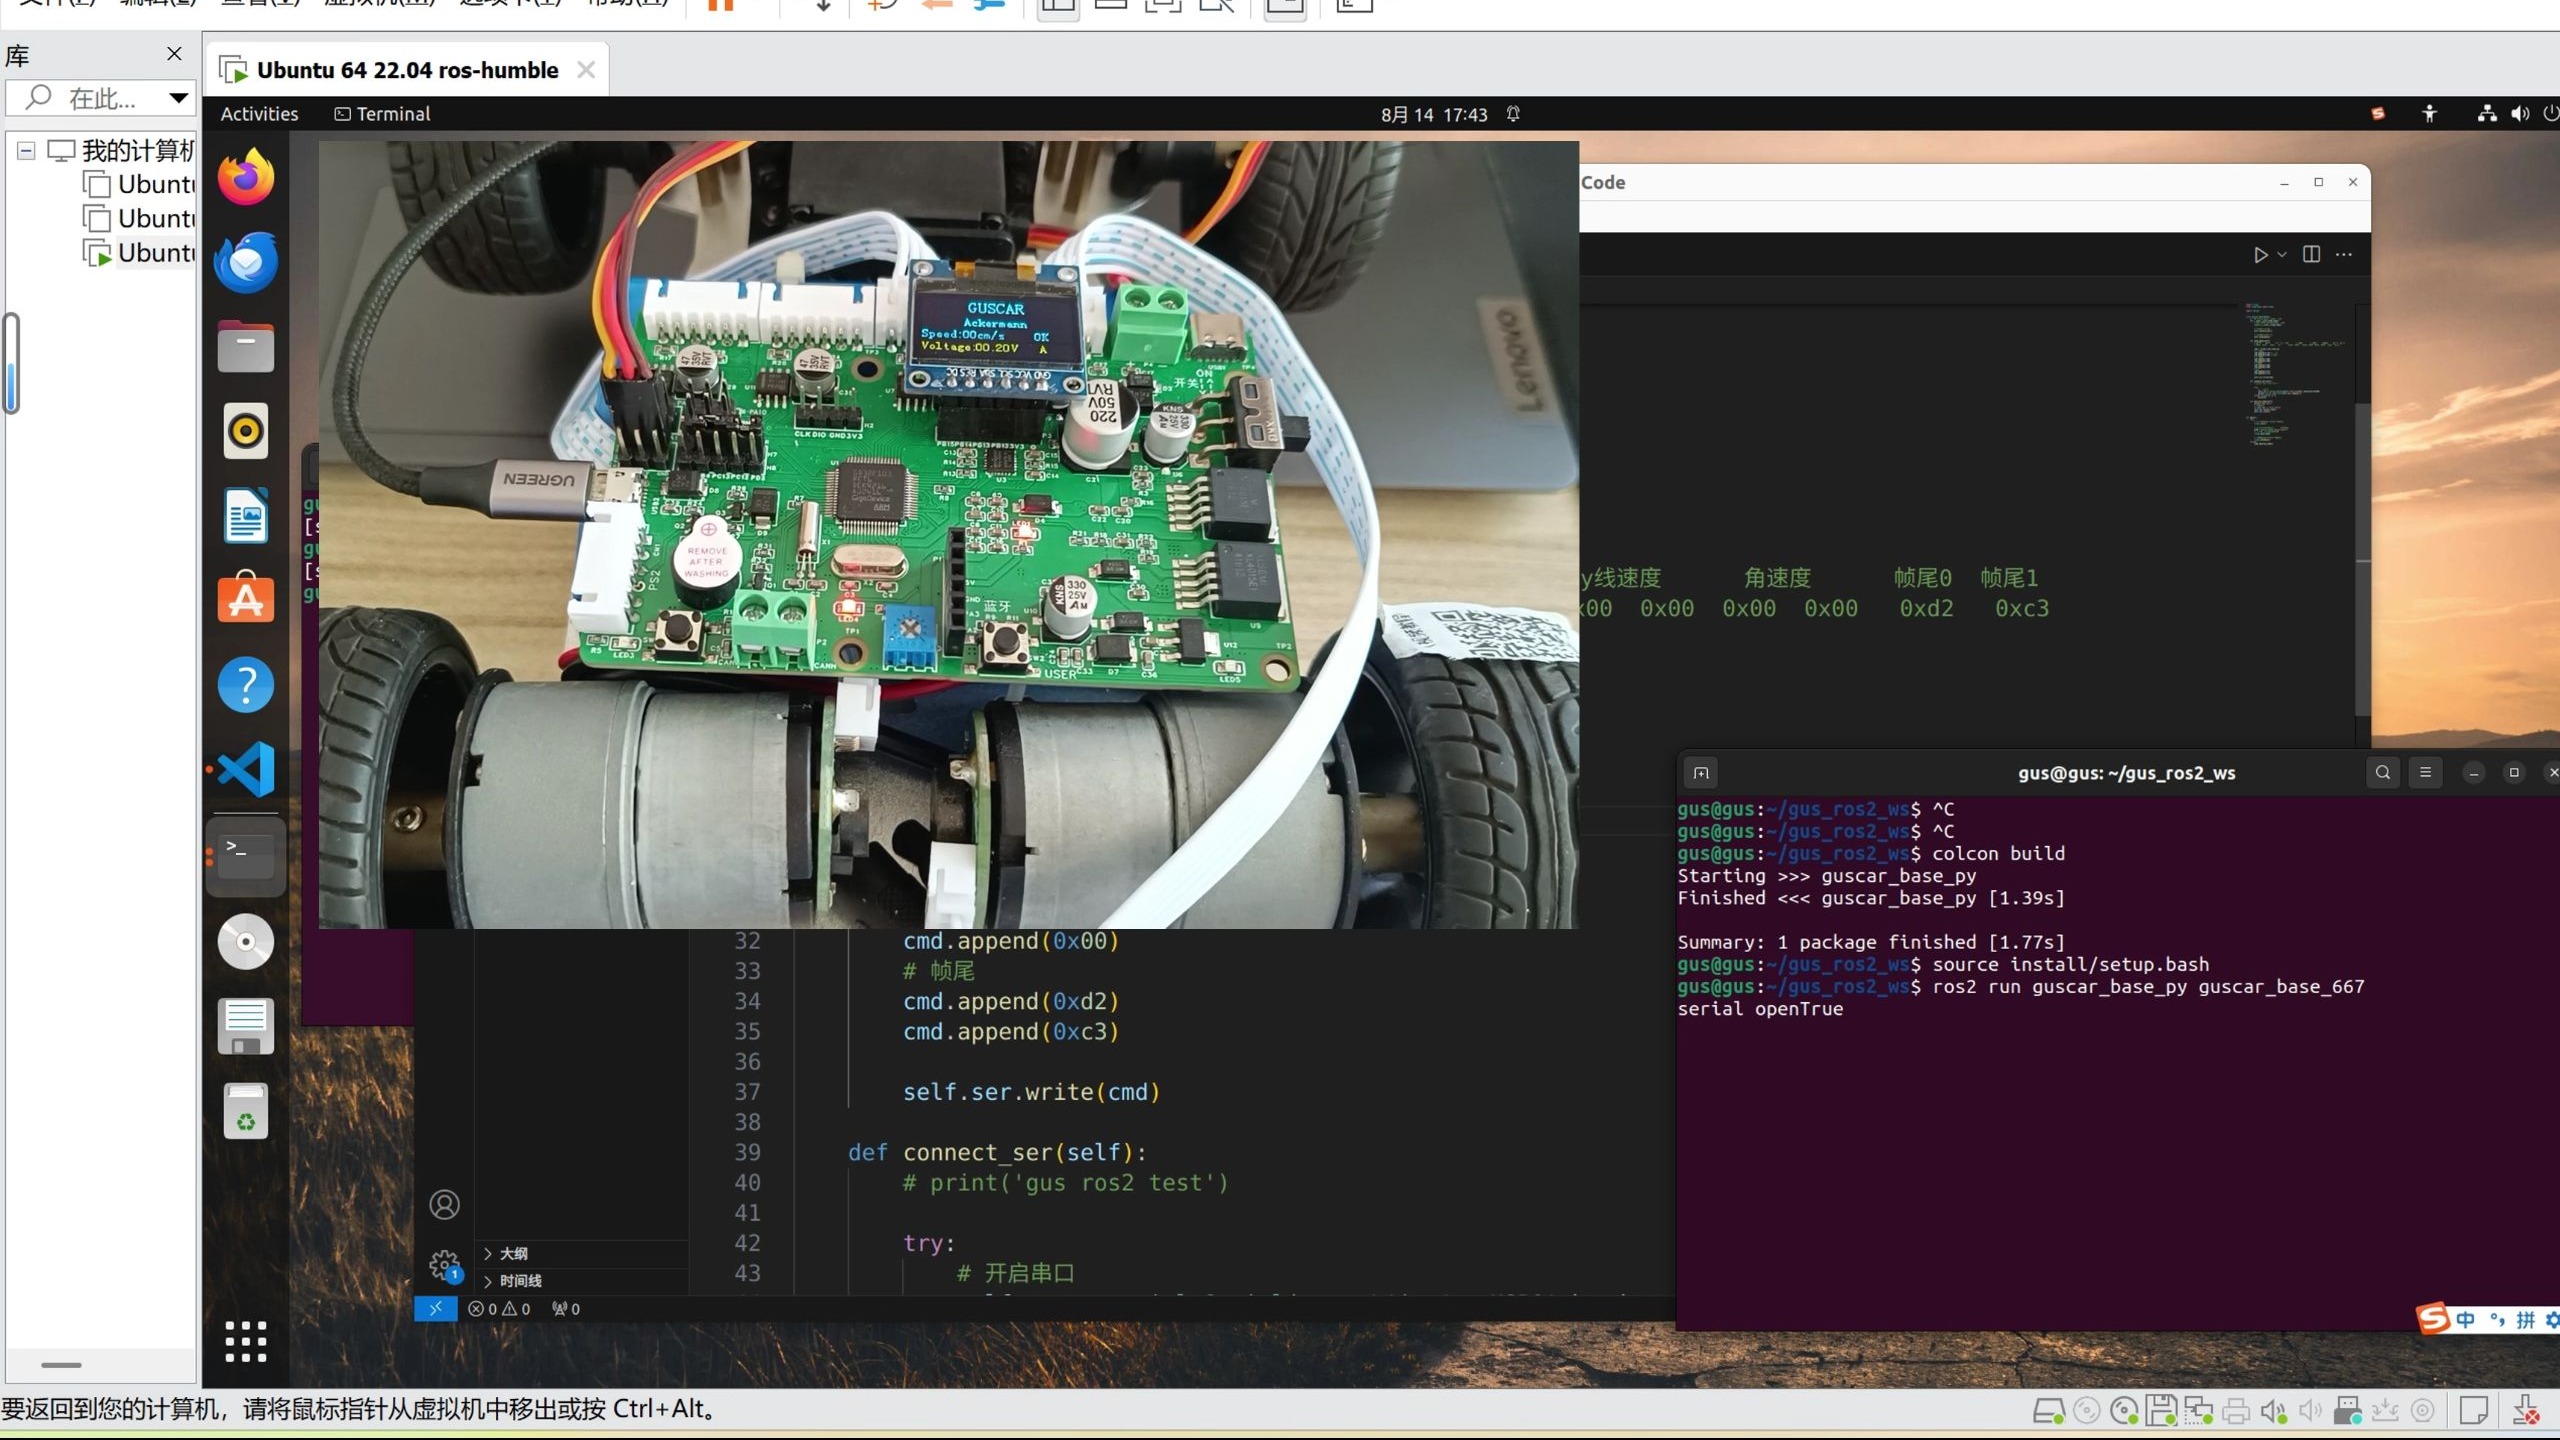The width and height of the screenshot is (2560, 1440).
Task: Show all applications grid
Action: tap(246, 1341)
